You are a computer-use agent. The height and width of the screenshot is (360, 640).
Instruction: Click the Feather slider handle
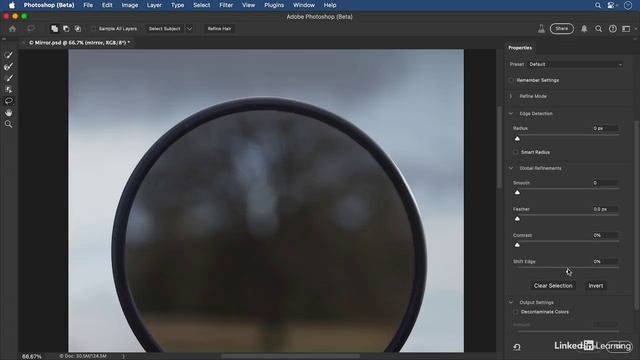pyautogui.click(x=517, y=219)
